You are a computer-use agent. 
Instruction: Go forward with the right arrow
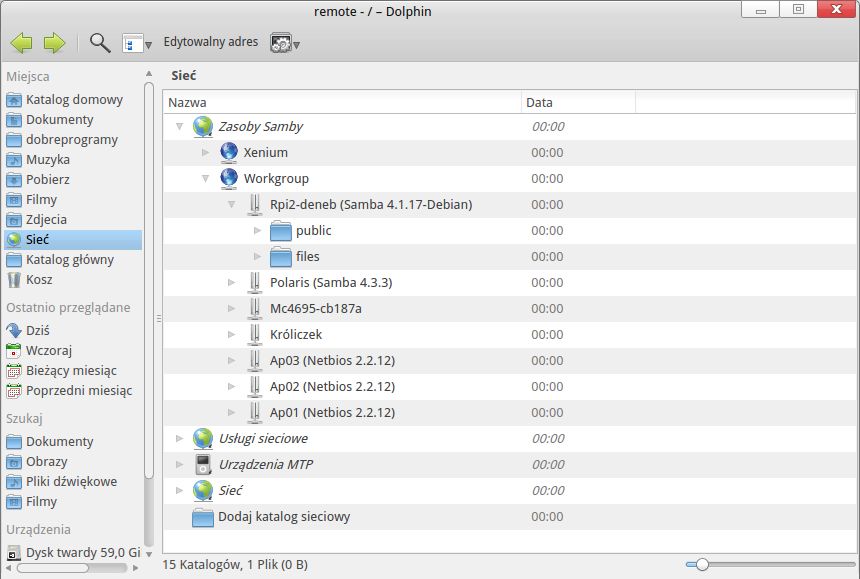click(54, 42)
